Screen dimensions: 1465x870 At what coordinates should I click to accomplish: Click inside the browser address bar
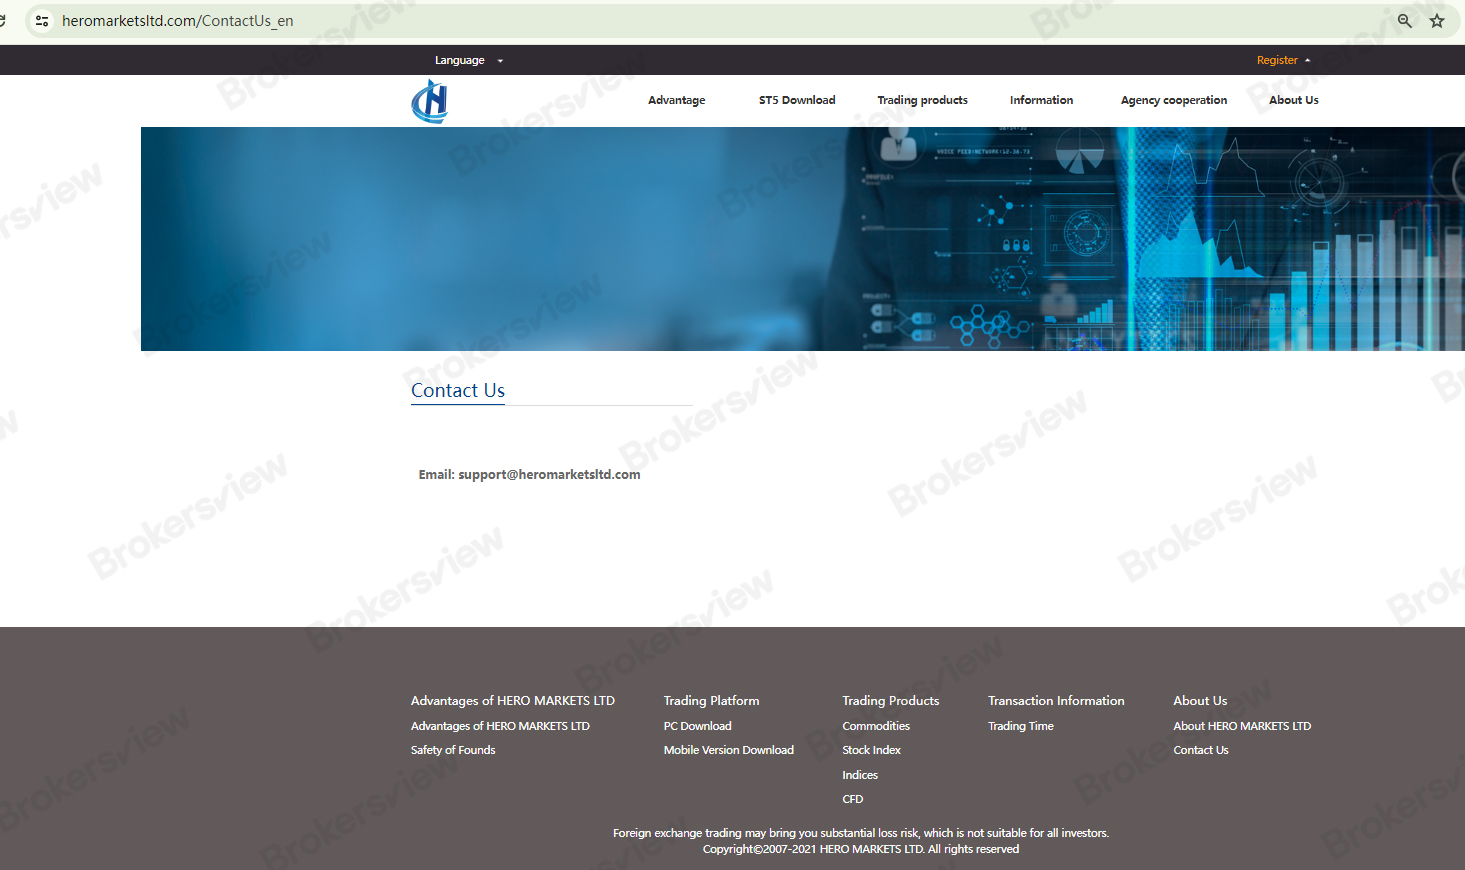click(400, 20)
